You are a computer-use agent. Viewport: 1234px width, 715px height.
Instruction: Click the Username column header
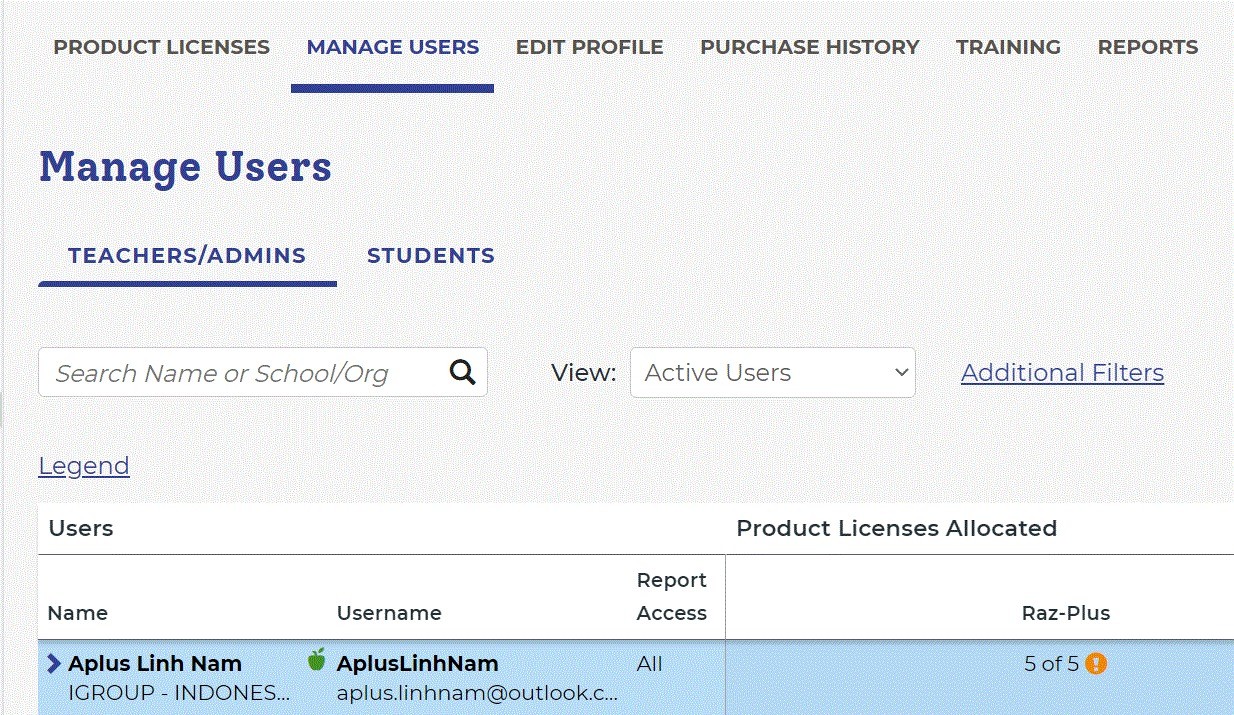(389, 613)
